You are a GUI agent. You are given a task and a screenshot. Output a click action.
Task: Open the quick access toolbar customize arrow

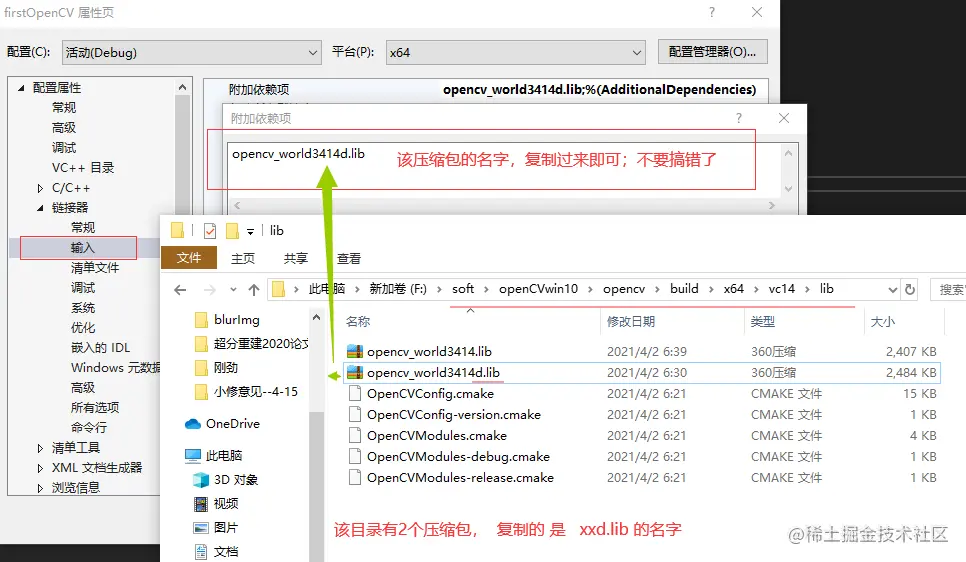click(x=250, y=232)
